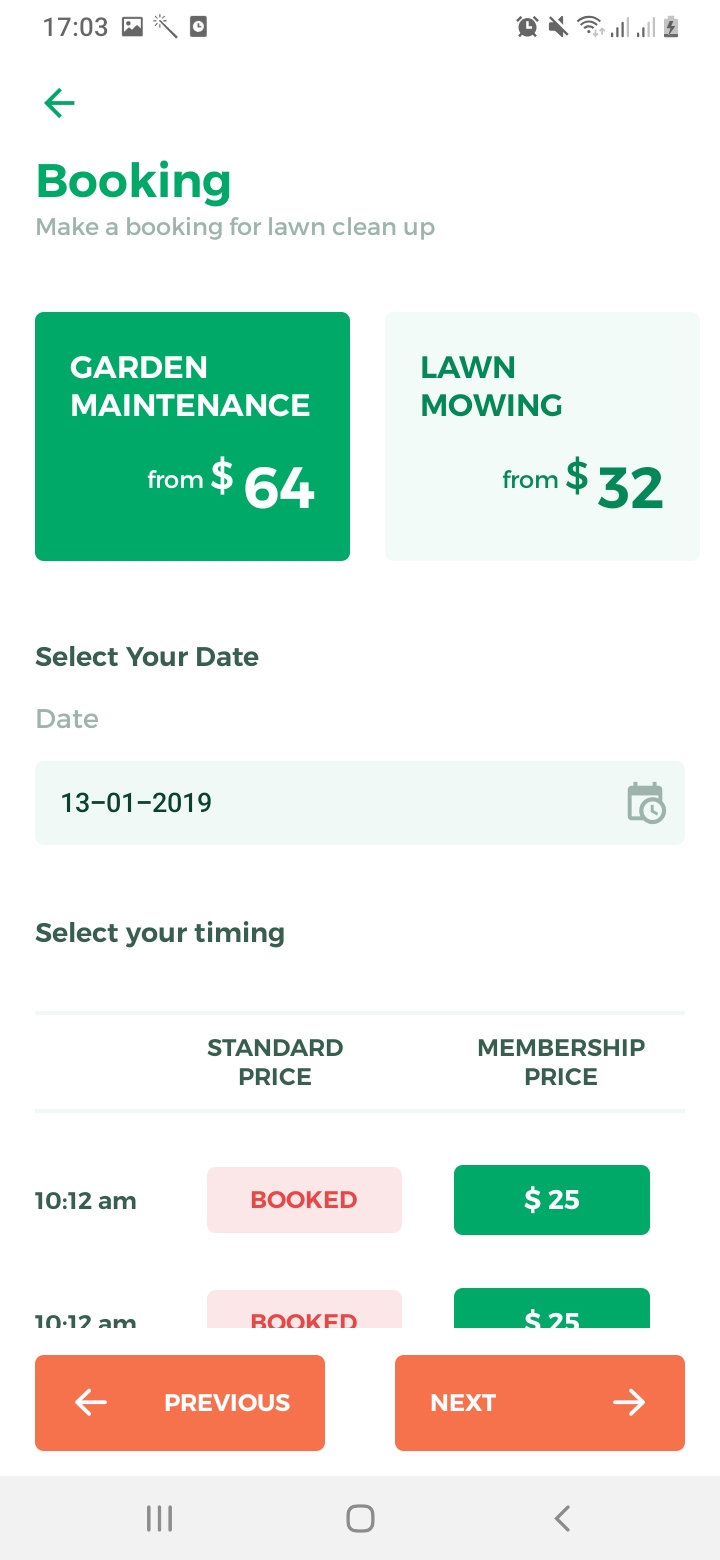Image resolution: width=720 pixels, height=1560 pixels.
Task: Tap the first BOOKED standard price slot
Action: click(x=304, y=1200)
